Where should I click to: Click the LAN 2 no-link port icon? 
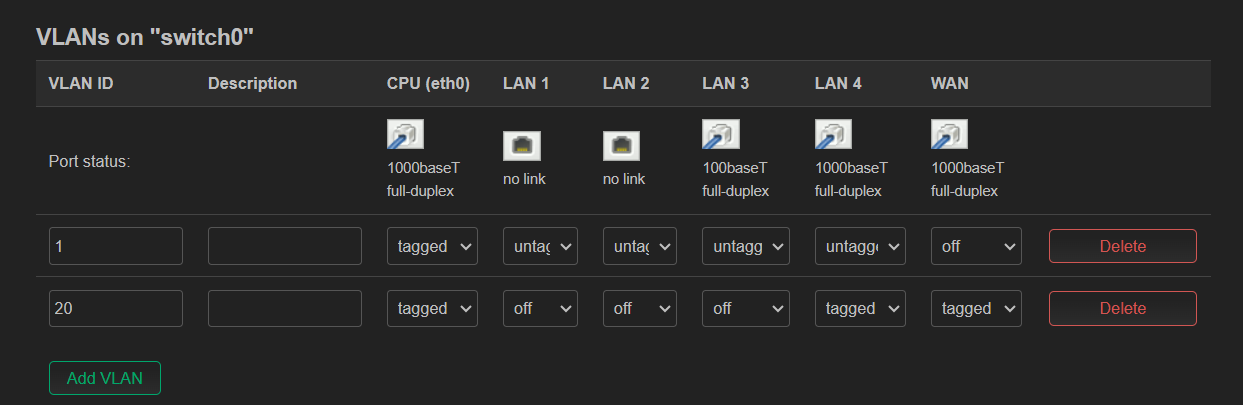click(621, 146)
